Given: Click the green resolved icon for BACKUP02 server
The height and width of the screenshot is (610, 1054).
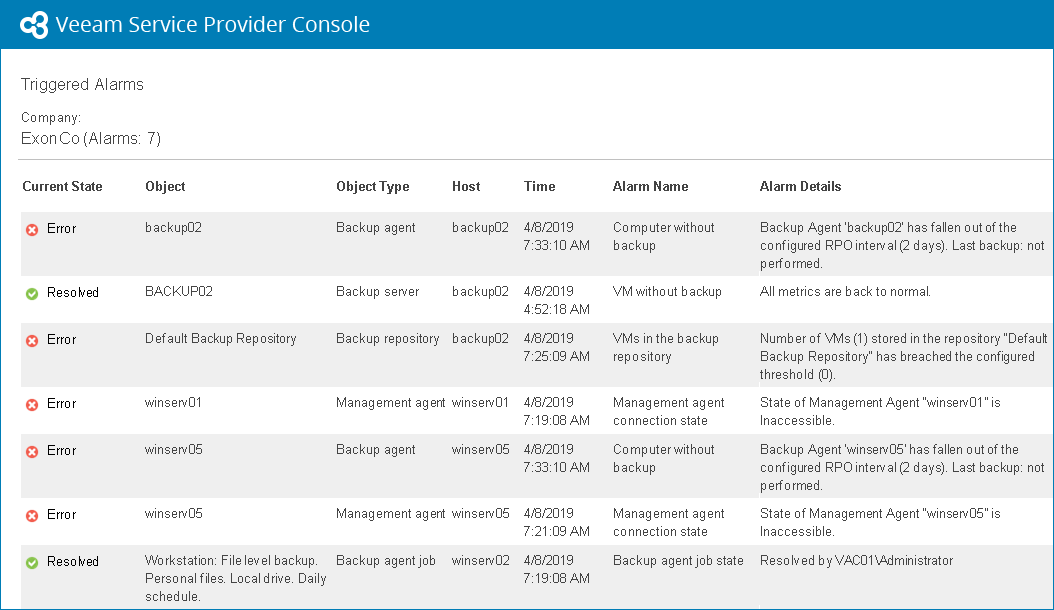Looking at the screenshot, I should [x=32, y=293].
